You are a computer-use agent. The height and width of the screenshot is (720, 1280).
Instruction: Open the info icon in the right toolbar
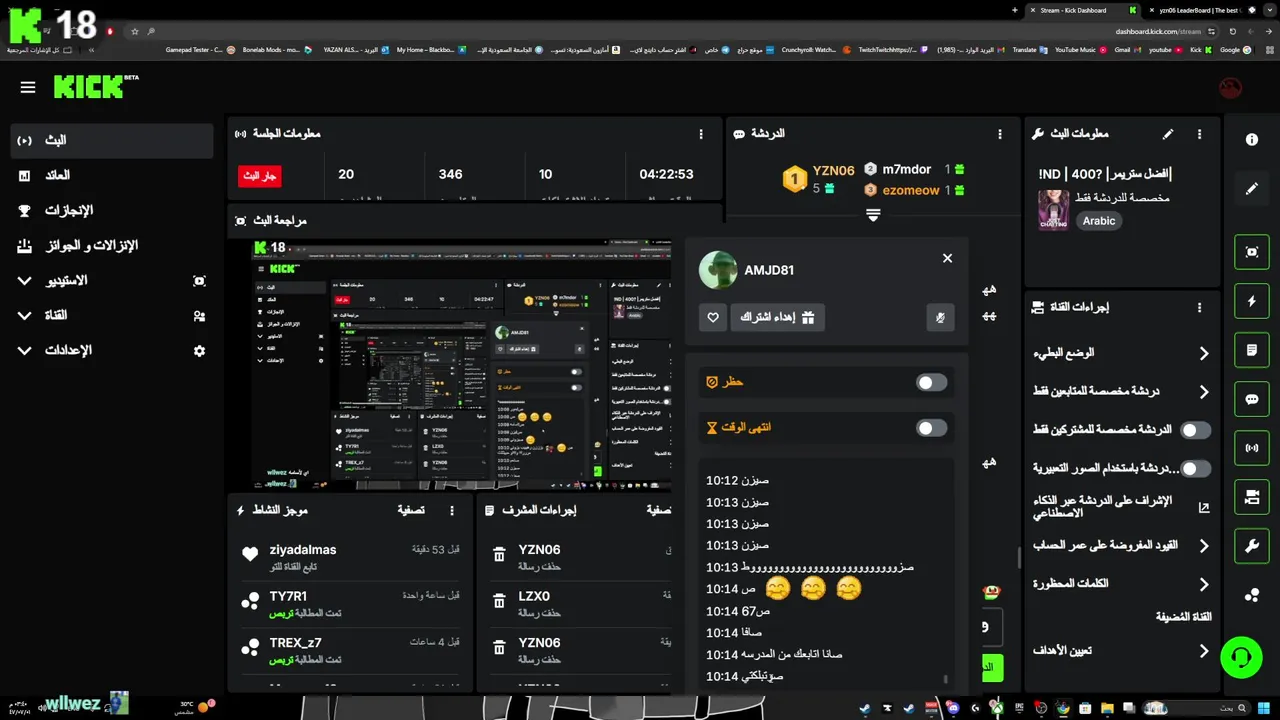tap(1251, 139)
